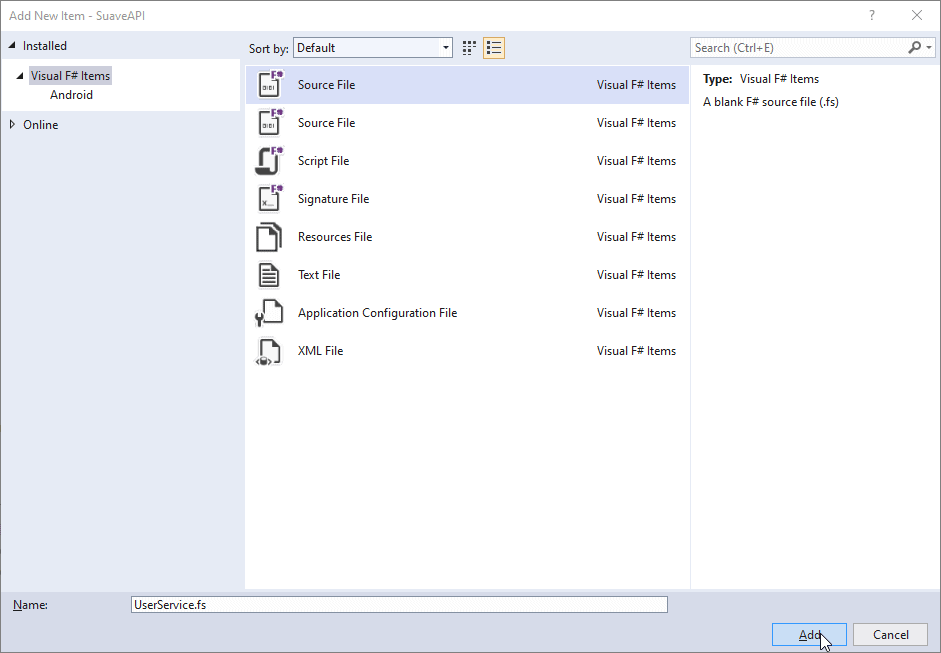Click the 'A blank F# source file (.fs)' description

pyautogui.click(x=771, y=101)
